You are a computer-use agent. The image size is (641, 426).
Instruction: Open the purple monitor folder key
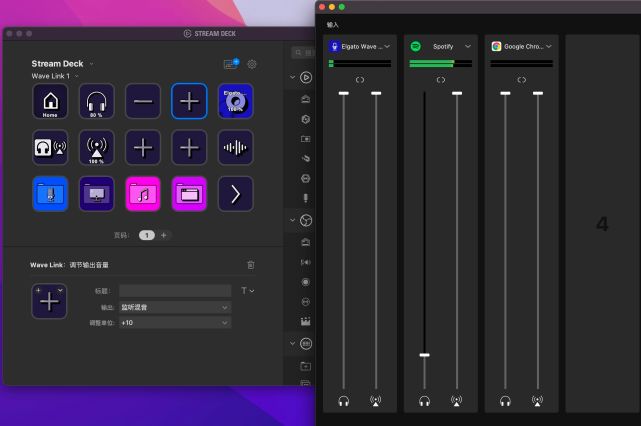click(96, 194)
